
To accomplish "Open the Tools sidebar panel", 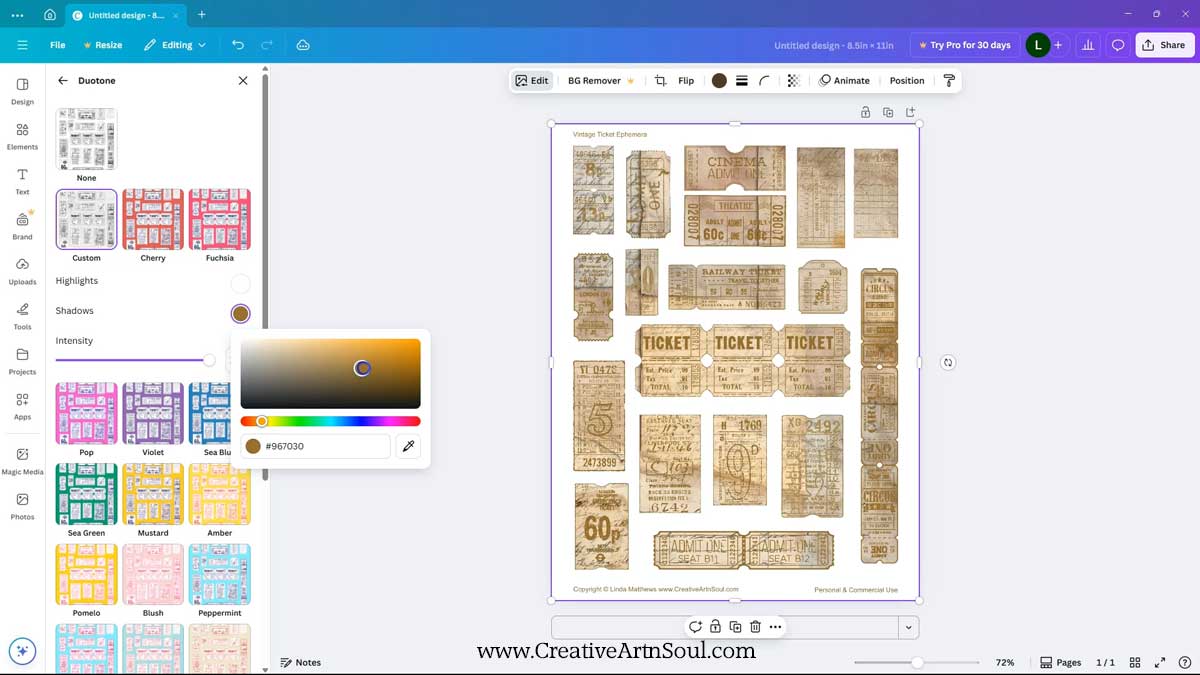I will pyautogui.click(x=22, y=316).
